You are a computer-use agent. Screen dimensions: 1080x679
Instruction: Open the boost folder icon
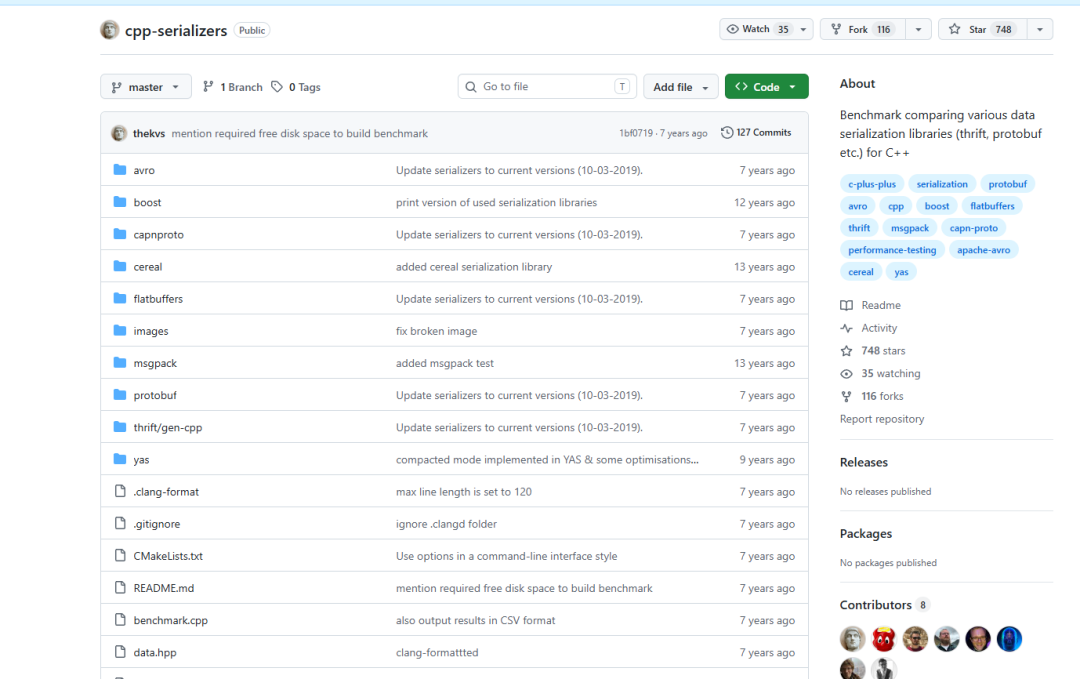pos(120,202)
